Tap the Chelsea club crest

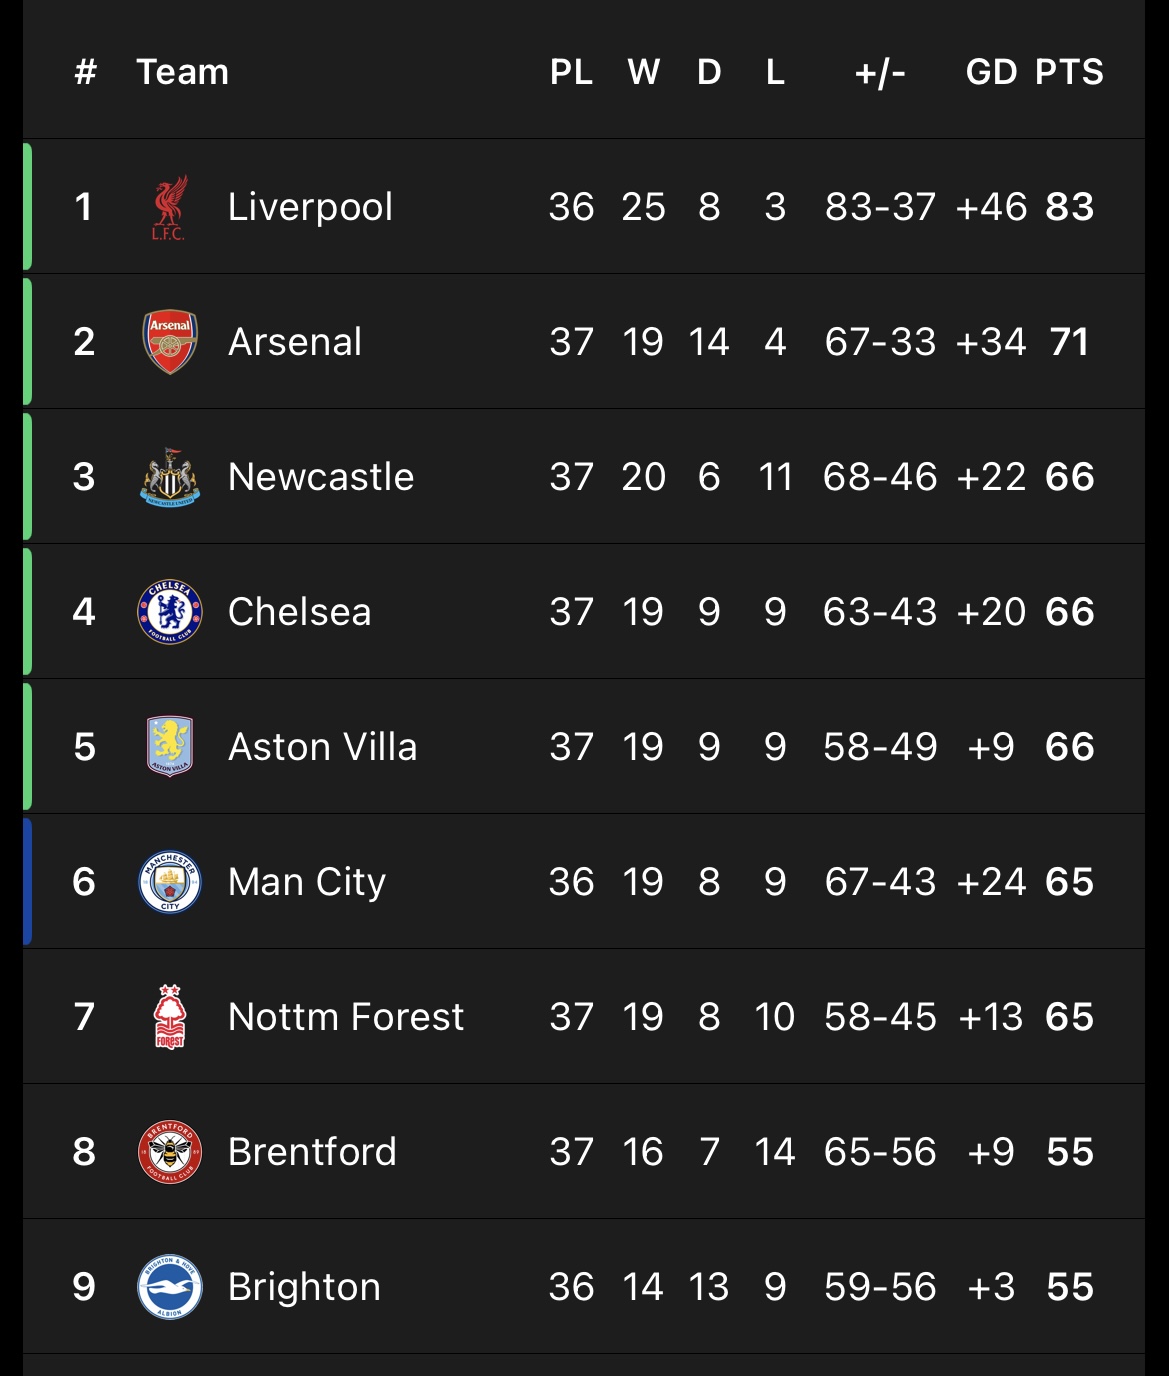click(170, 612)
